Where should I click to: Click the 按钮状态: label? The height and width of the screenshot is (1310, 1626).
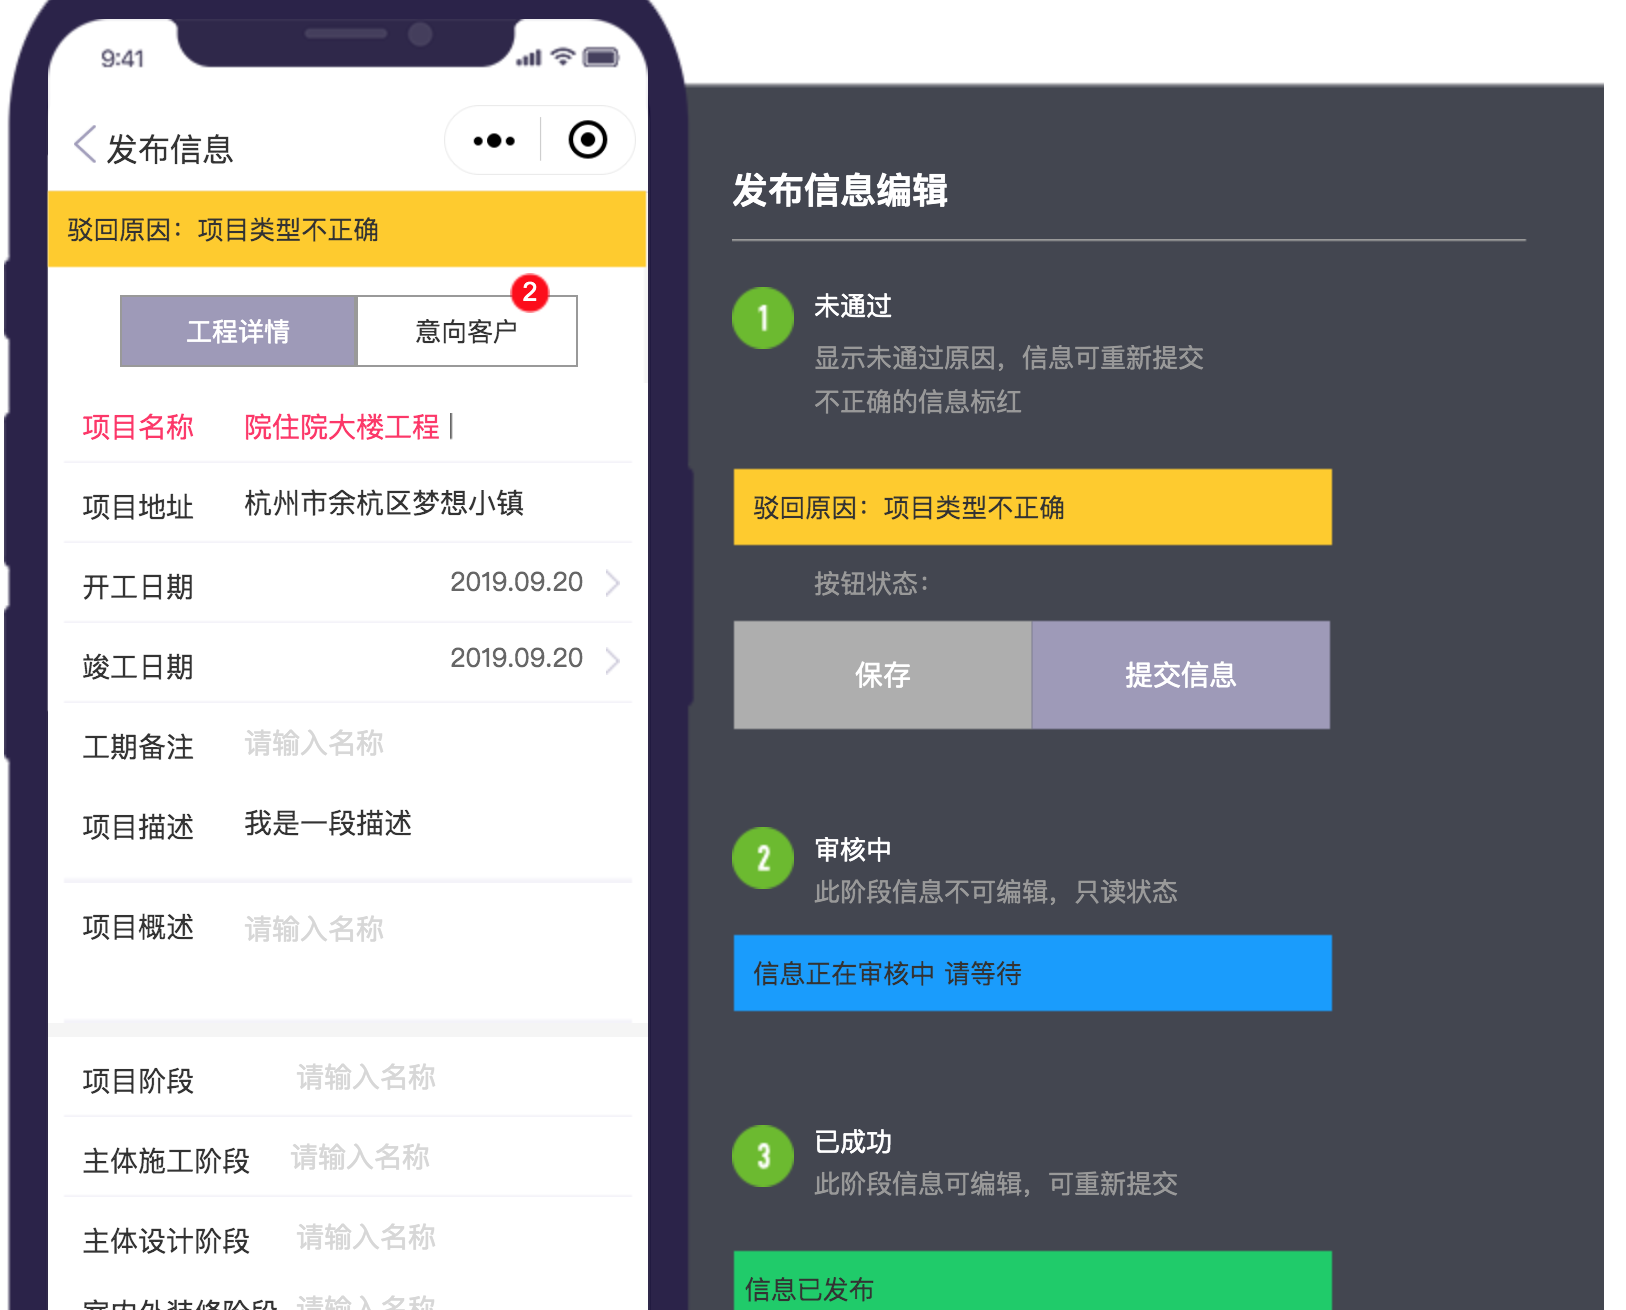click(872, 583)
